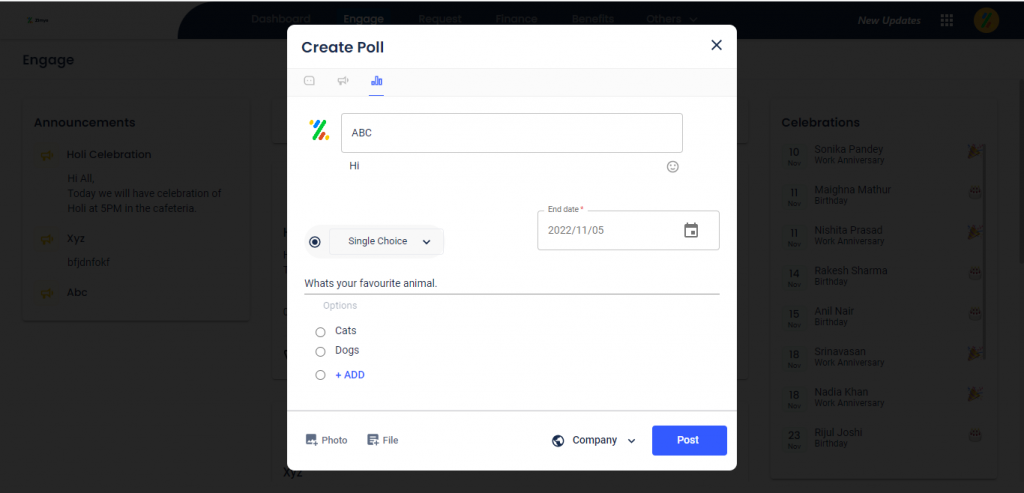Open the Company audience dropdown
The image size is (1024, 493).
point(594,440)
